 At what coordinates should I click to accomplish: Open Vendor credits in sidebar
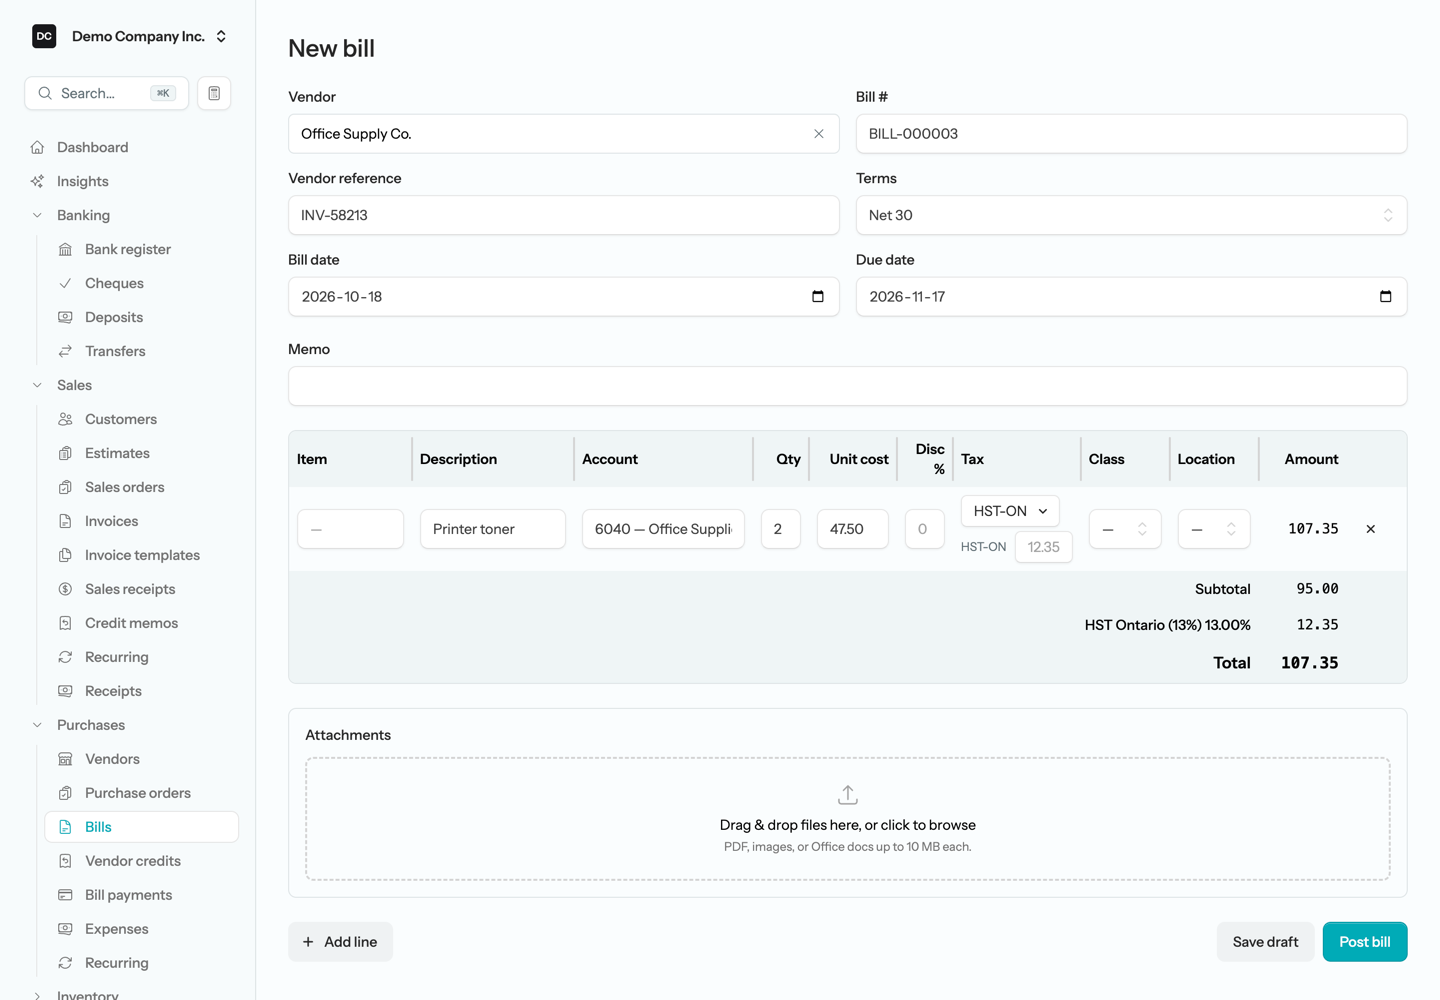(142, 861)
